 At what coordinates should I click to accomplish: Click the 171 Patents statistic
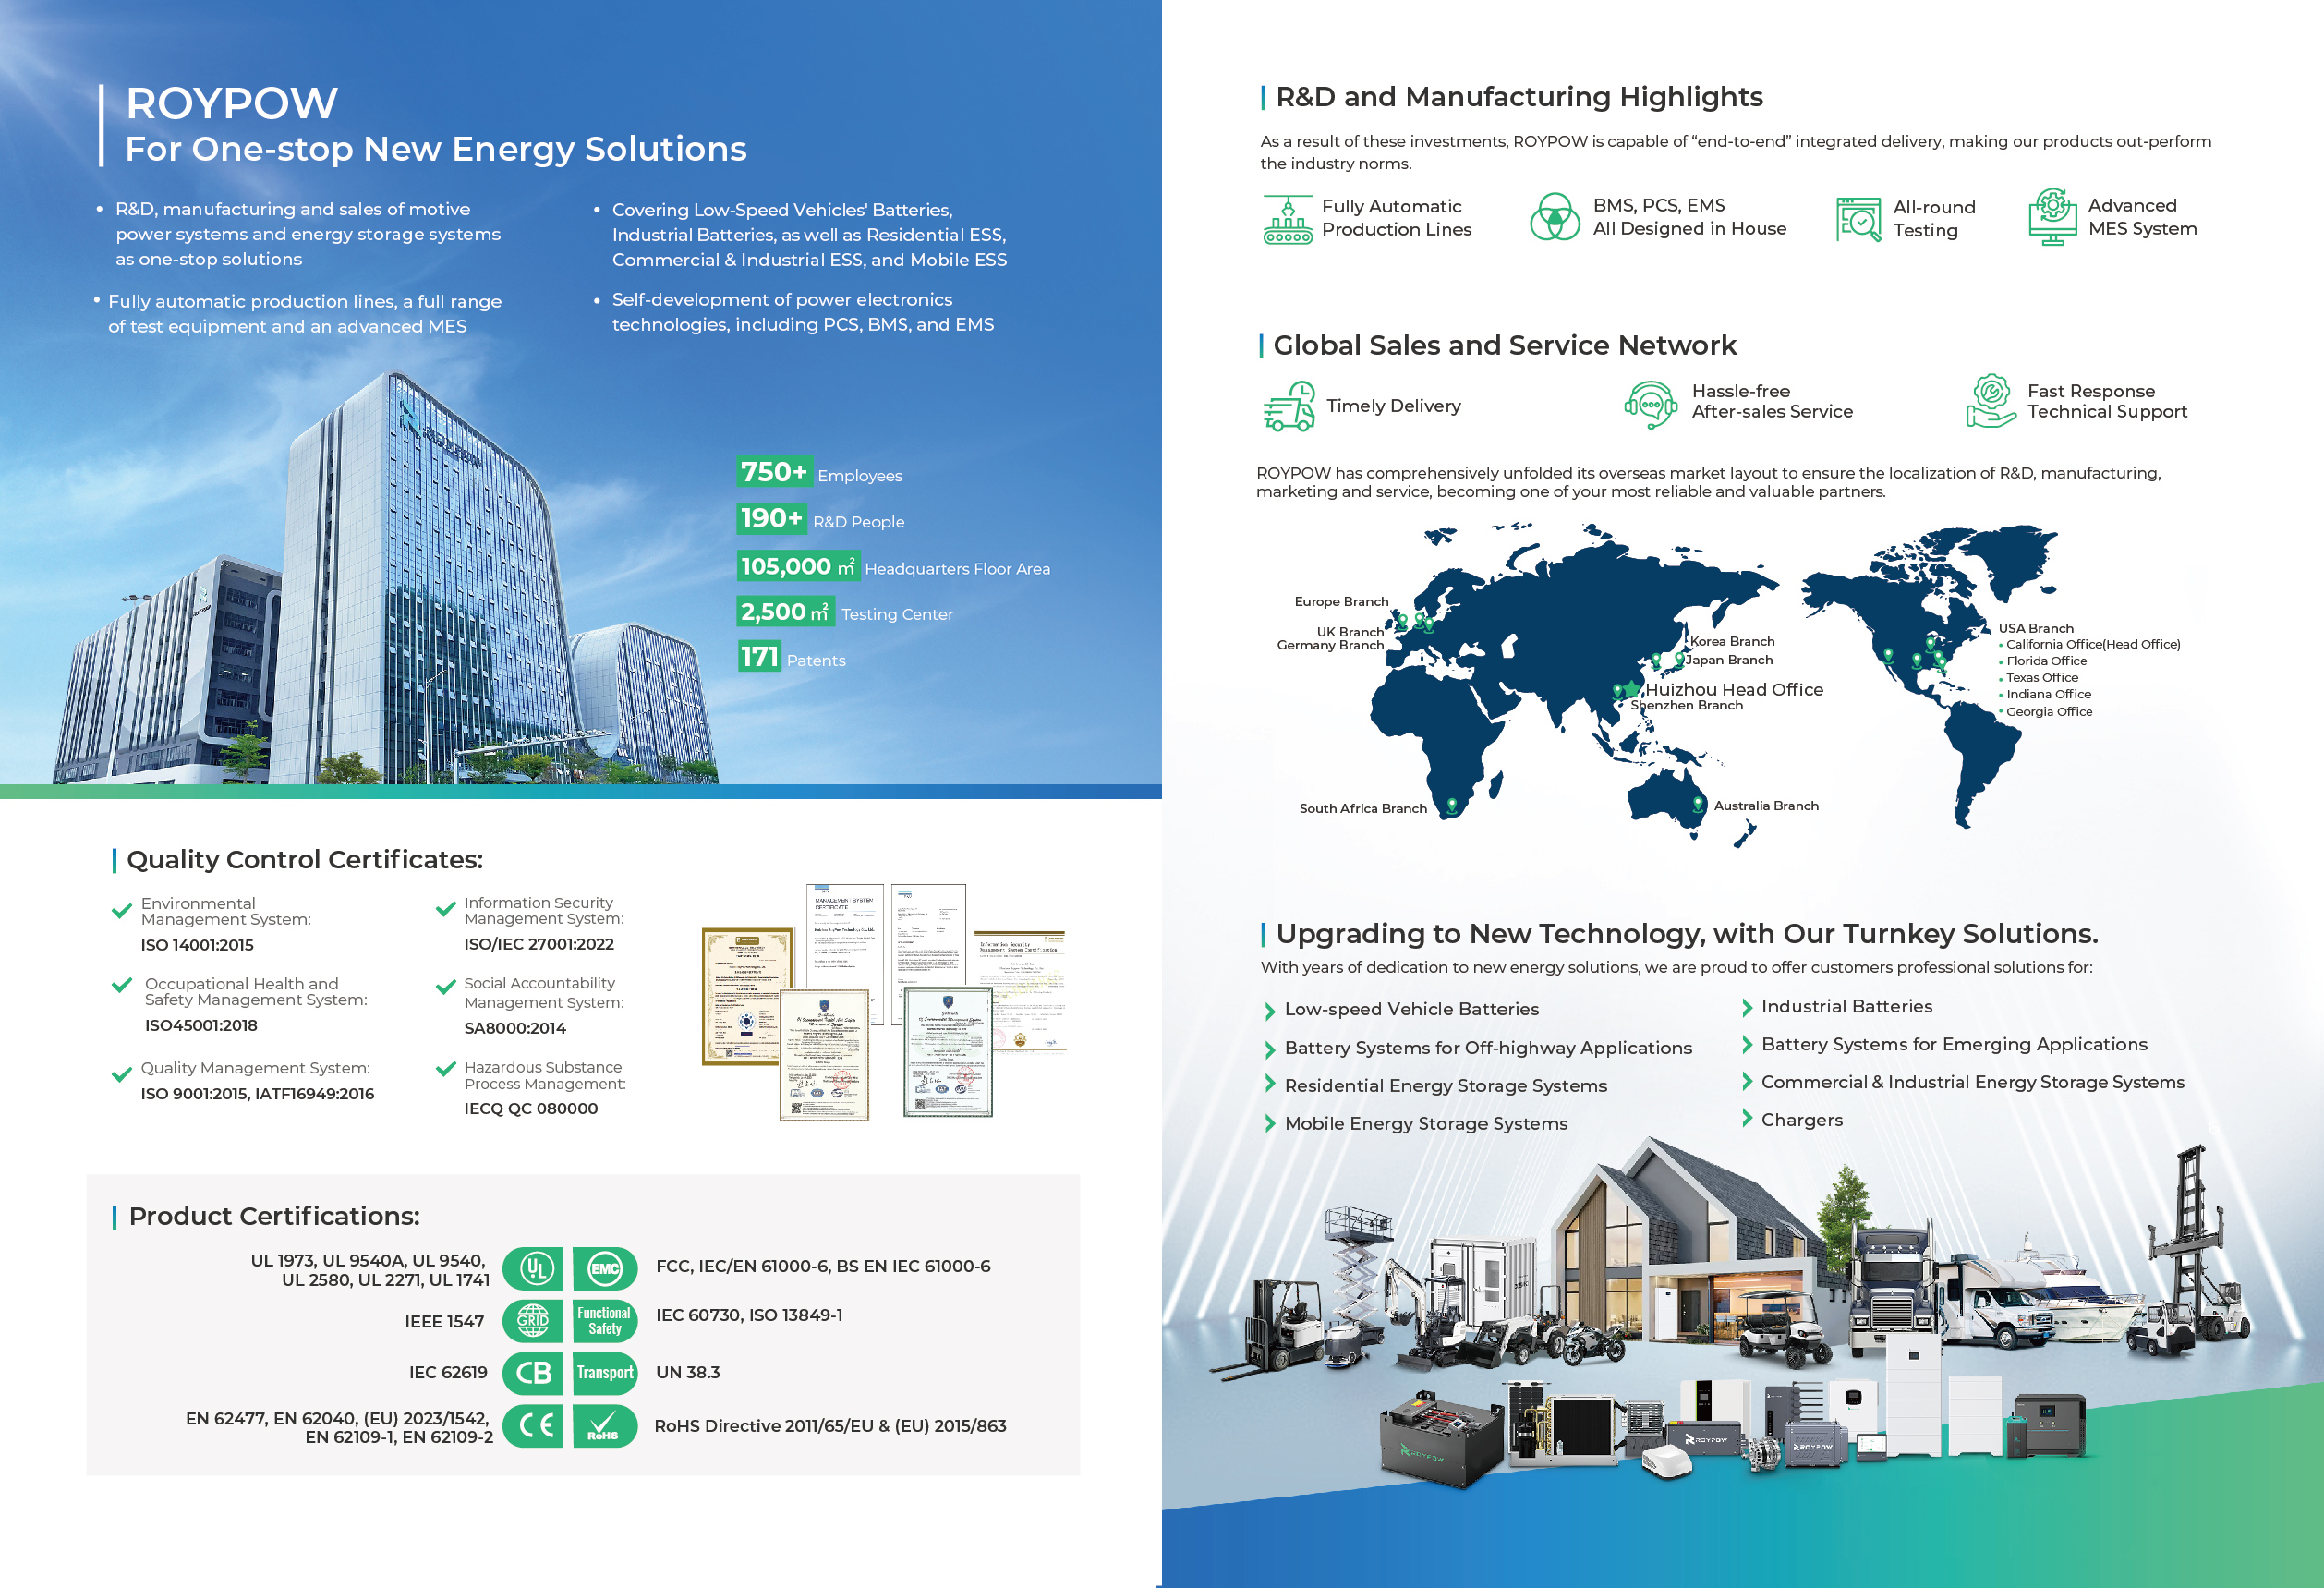click(x=792, y=657)
